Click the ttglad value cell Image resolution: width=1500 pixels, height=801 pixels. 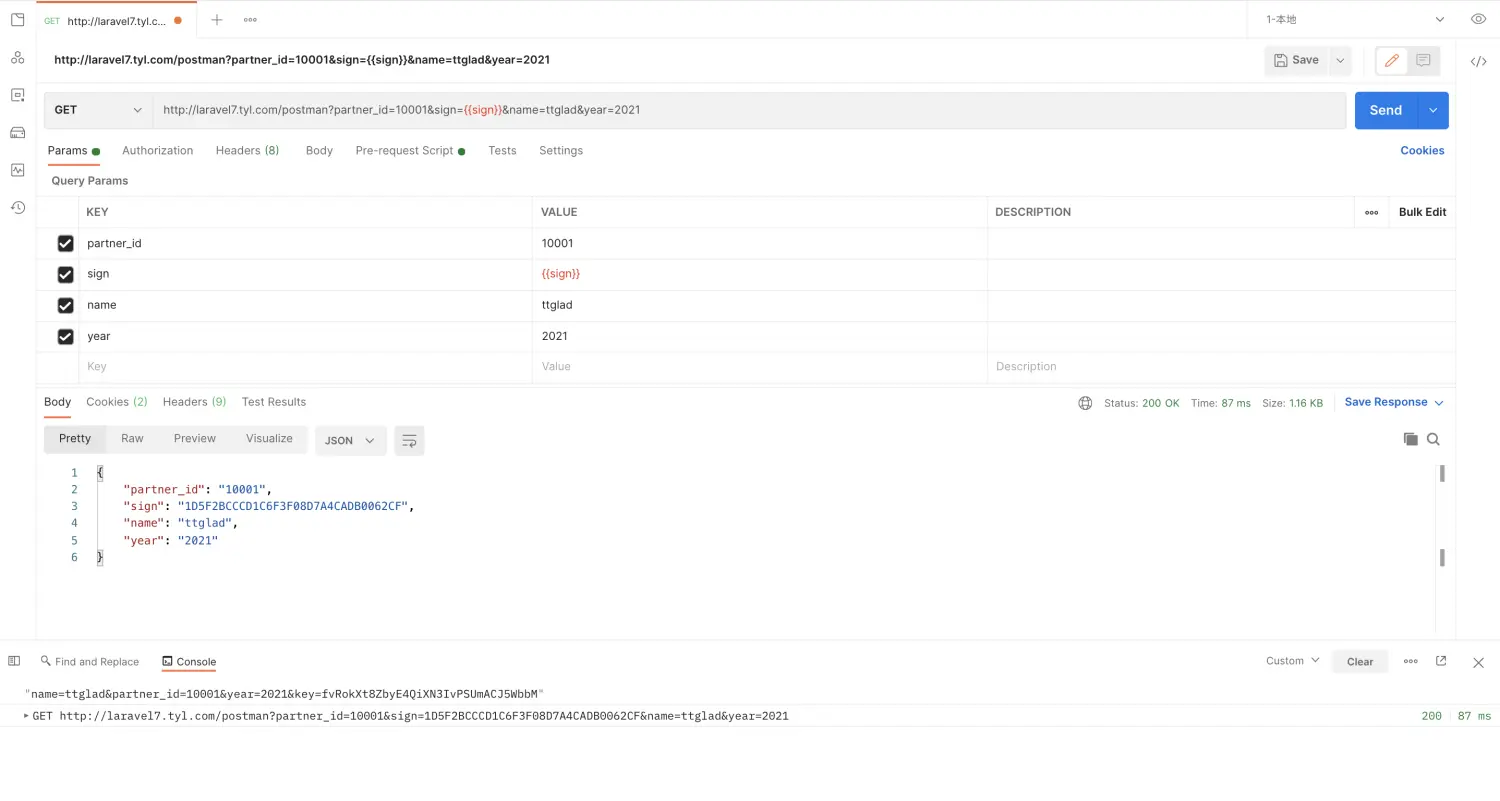[x=759, y=305]
